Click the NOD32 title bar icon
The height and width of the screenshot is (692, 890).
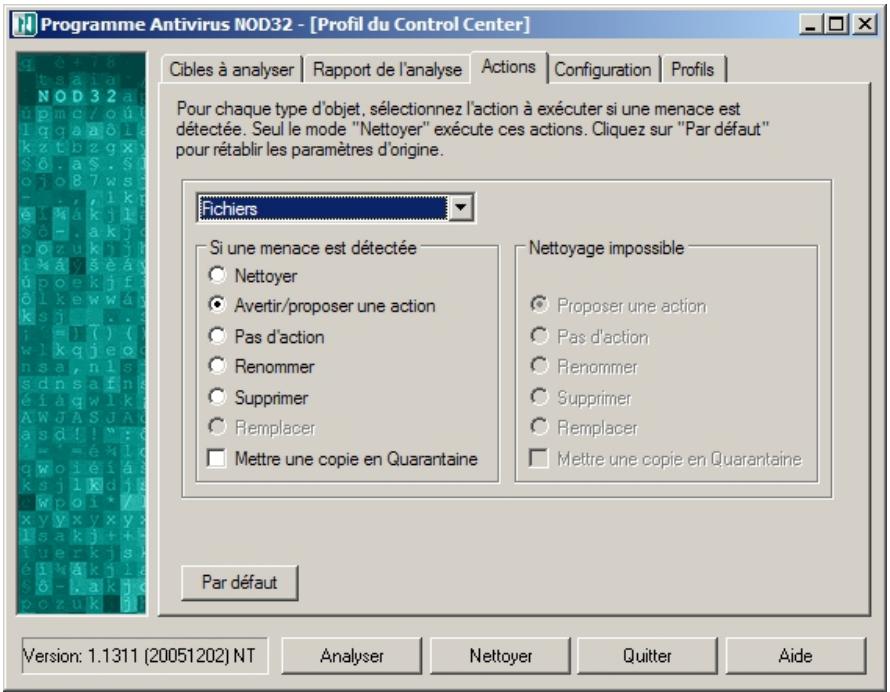click(25, 24)
